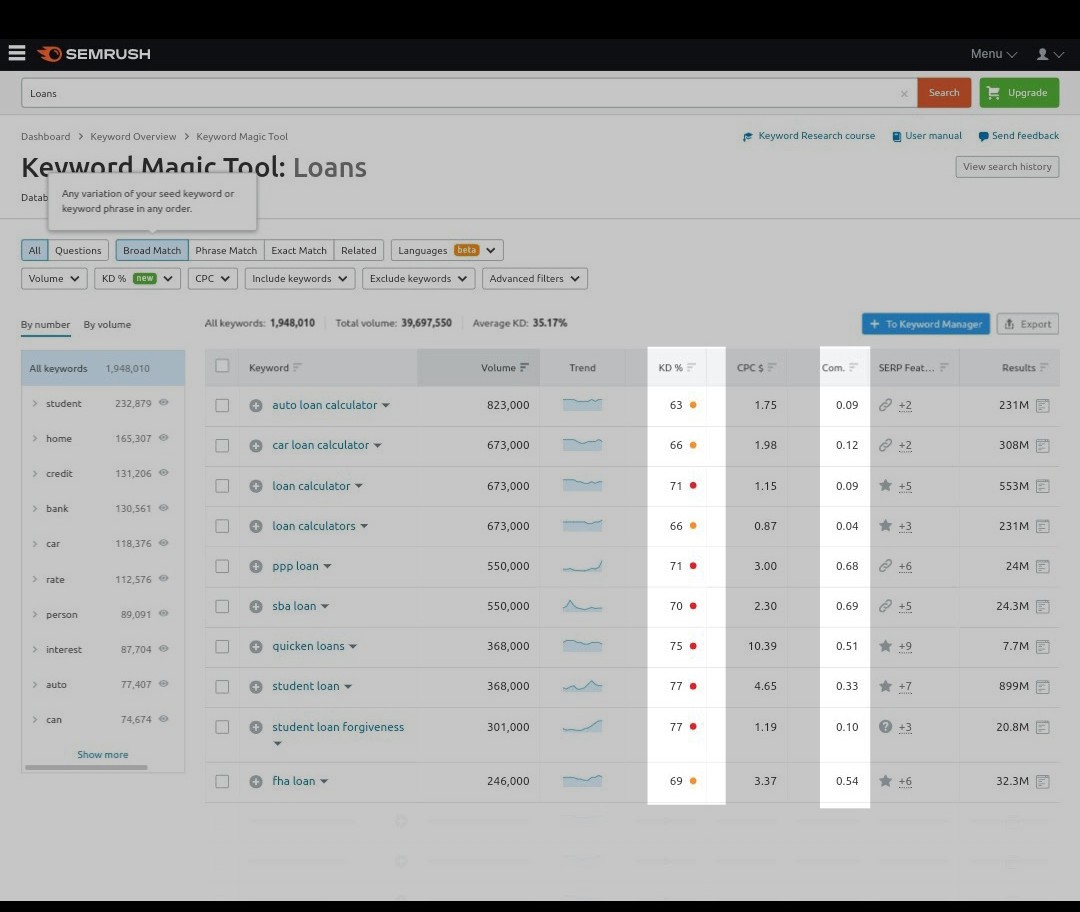This screenshot has height=912, width=1080.
Task: Open the KD % filter dropdown
Action: 137,278
